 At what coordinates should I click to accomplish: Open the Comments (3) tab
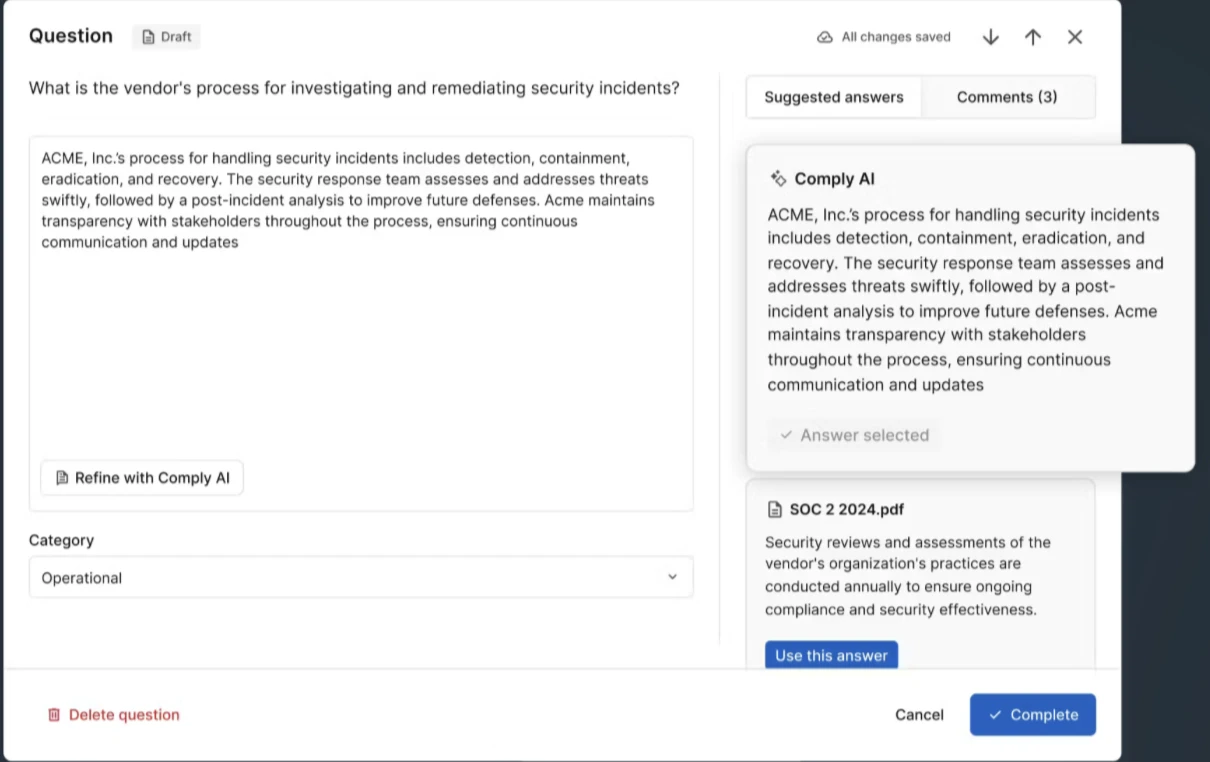click(1007, 97)
